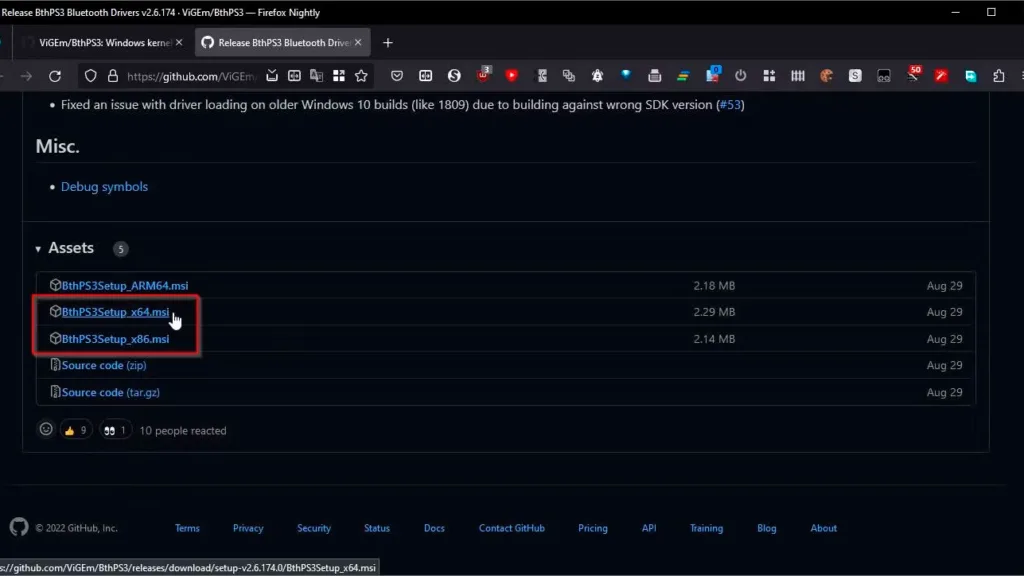
Task: Click the fence-like bars extension icon
Action: click(x=798, y=76)
